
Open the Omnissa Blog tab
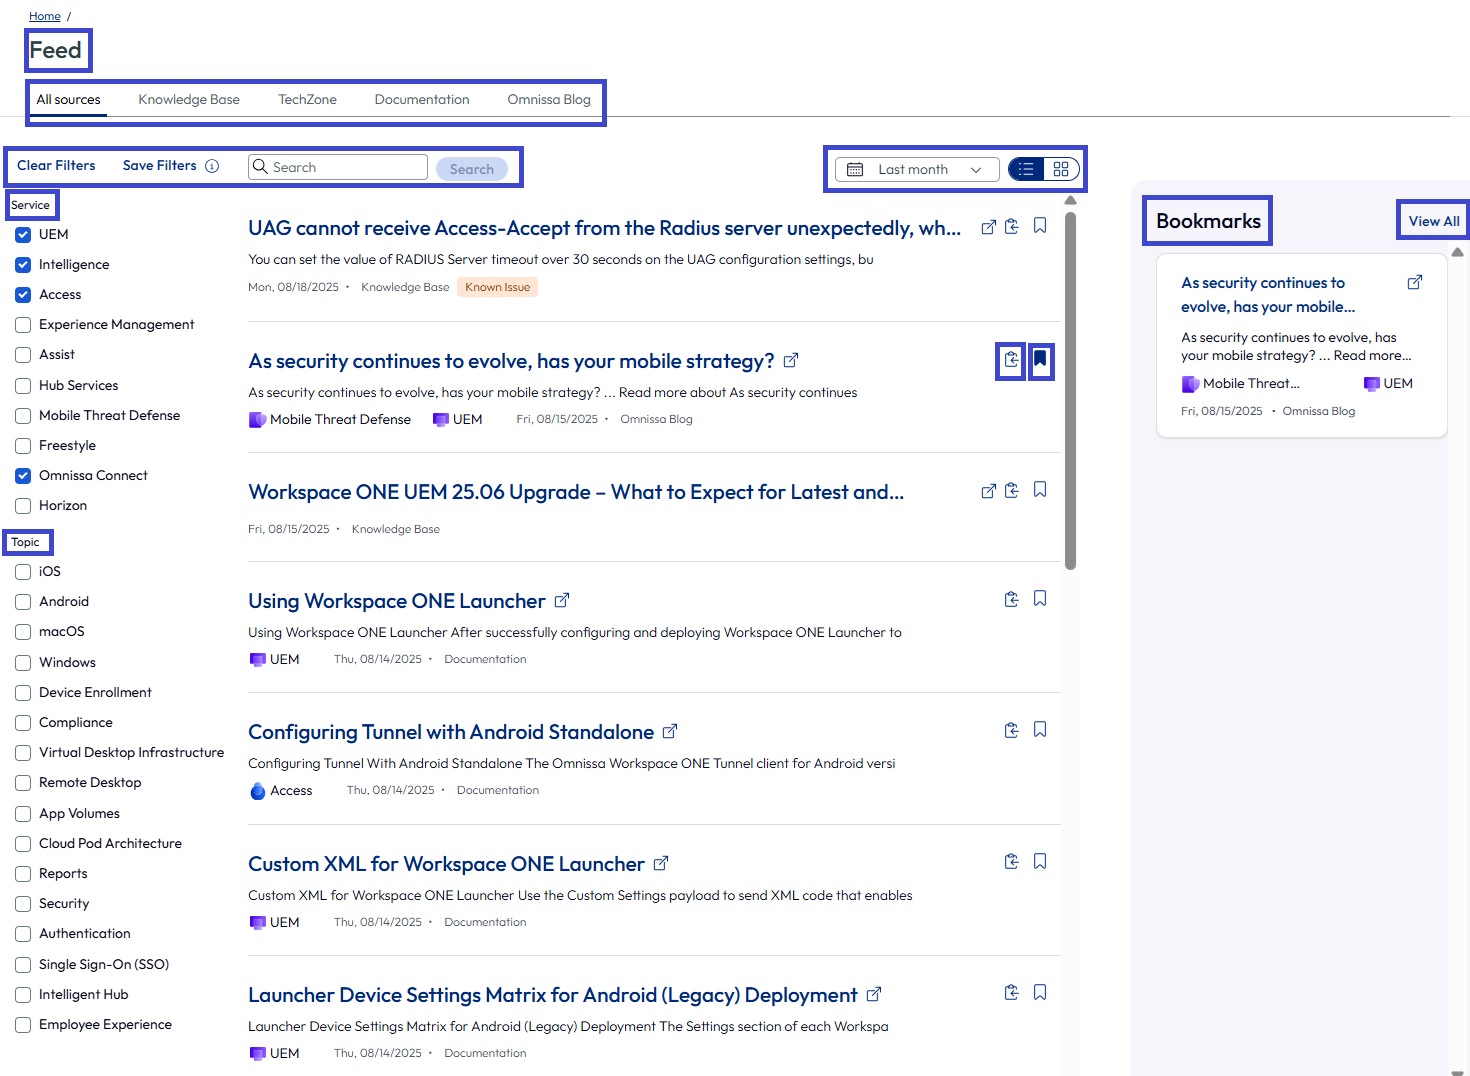(x=549, y=100)
